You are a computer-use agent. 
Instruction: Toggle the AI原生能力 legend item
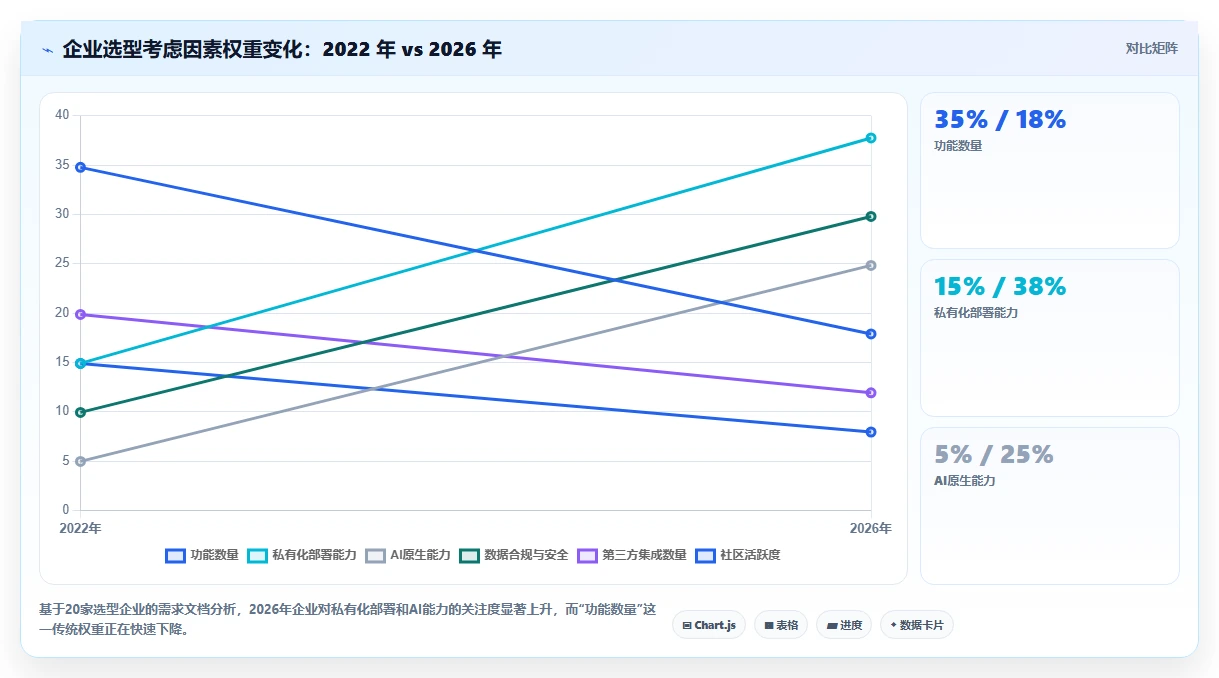click(408, 555)
